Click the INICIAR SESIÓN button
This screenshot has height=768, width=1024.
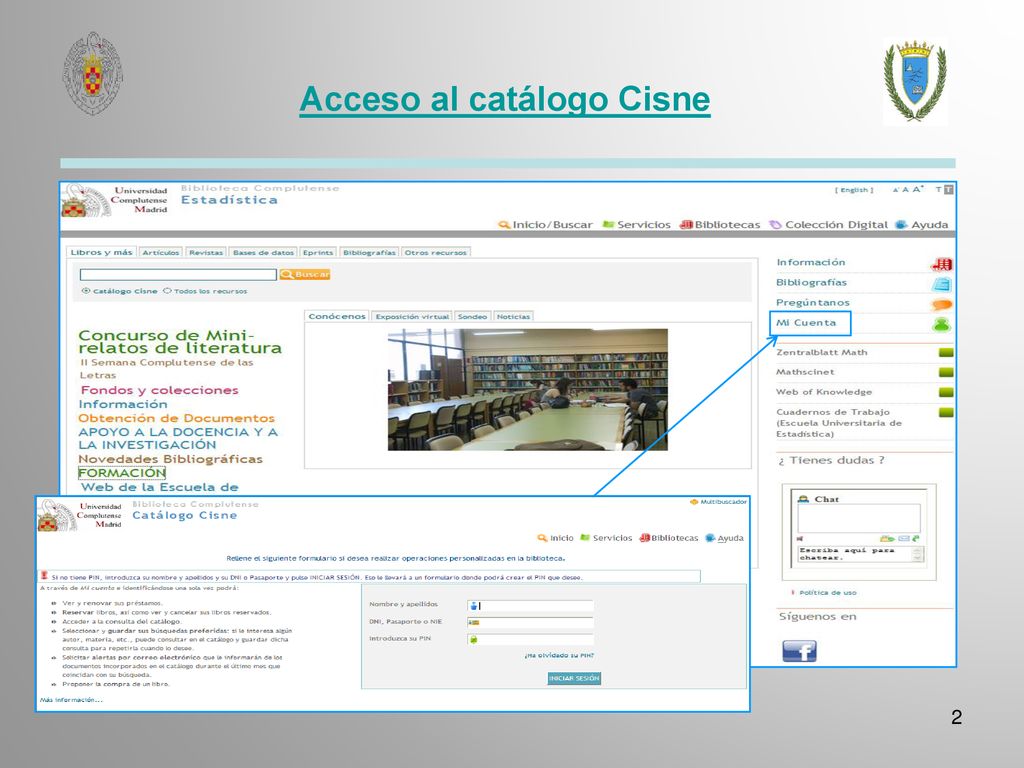click(574, 679)
